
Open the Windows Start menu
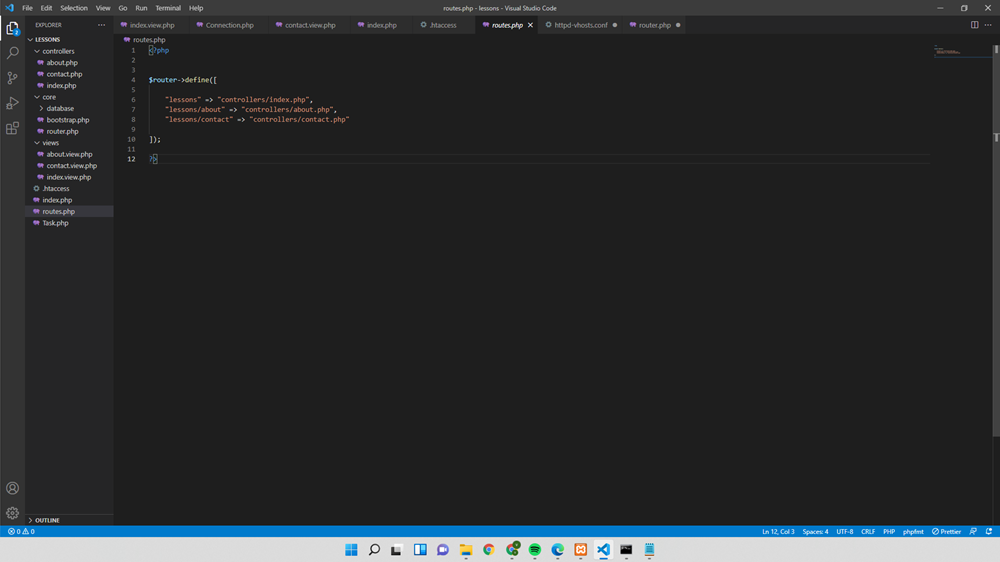coord(351,550)
